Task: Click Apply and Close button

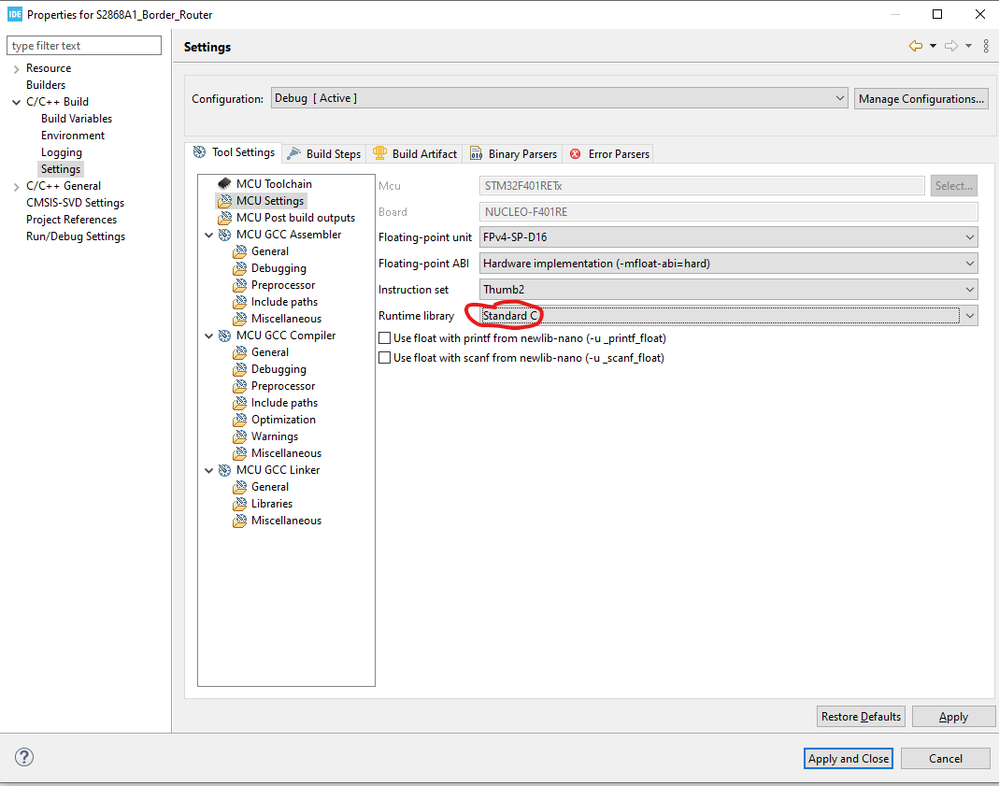Action: tap(848, 758)
